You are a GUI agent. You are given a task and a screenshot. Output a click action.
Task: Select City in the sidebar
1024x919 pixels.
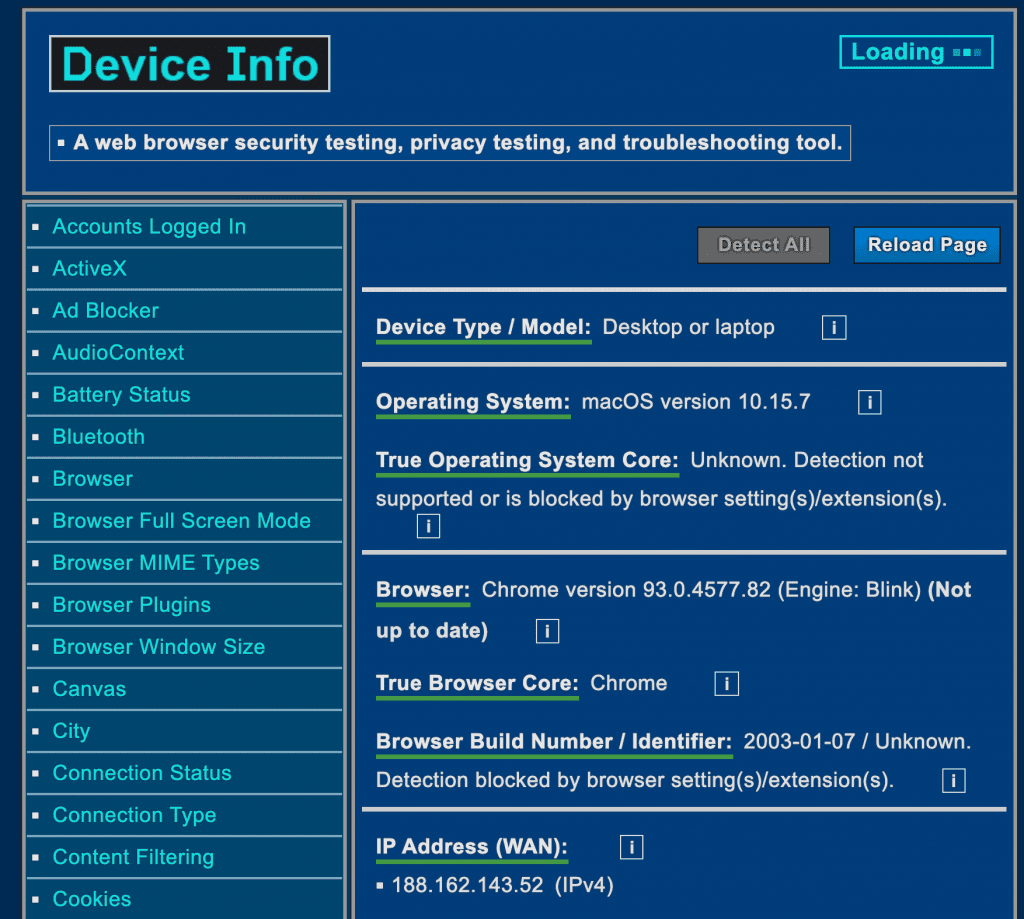click(x=71, y=731)
